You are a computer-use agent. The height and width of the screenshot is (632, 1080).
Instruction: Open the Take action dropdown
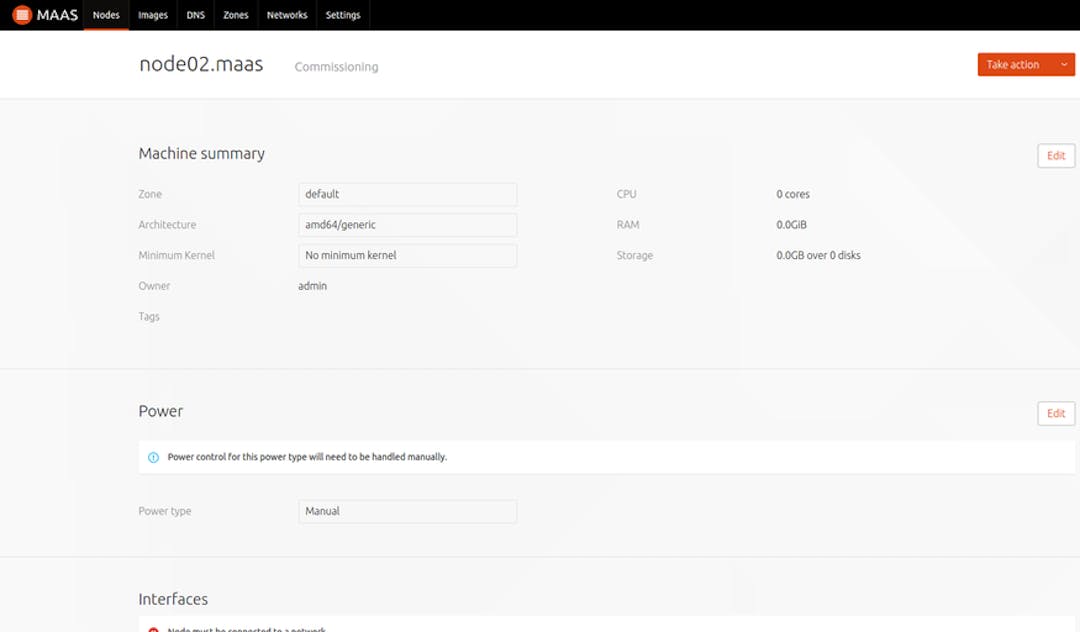pos(1025,64)
